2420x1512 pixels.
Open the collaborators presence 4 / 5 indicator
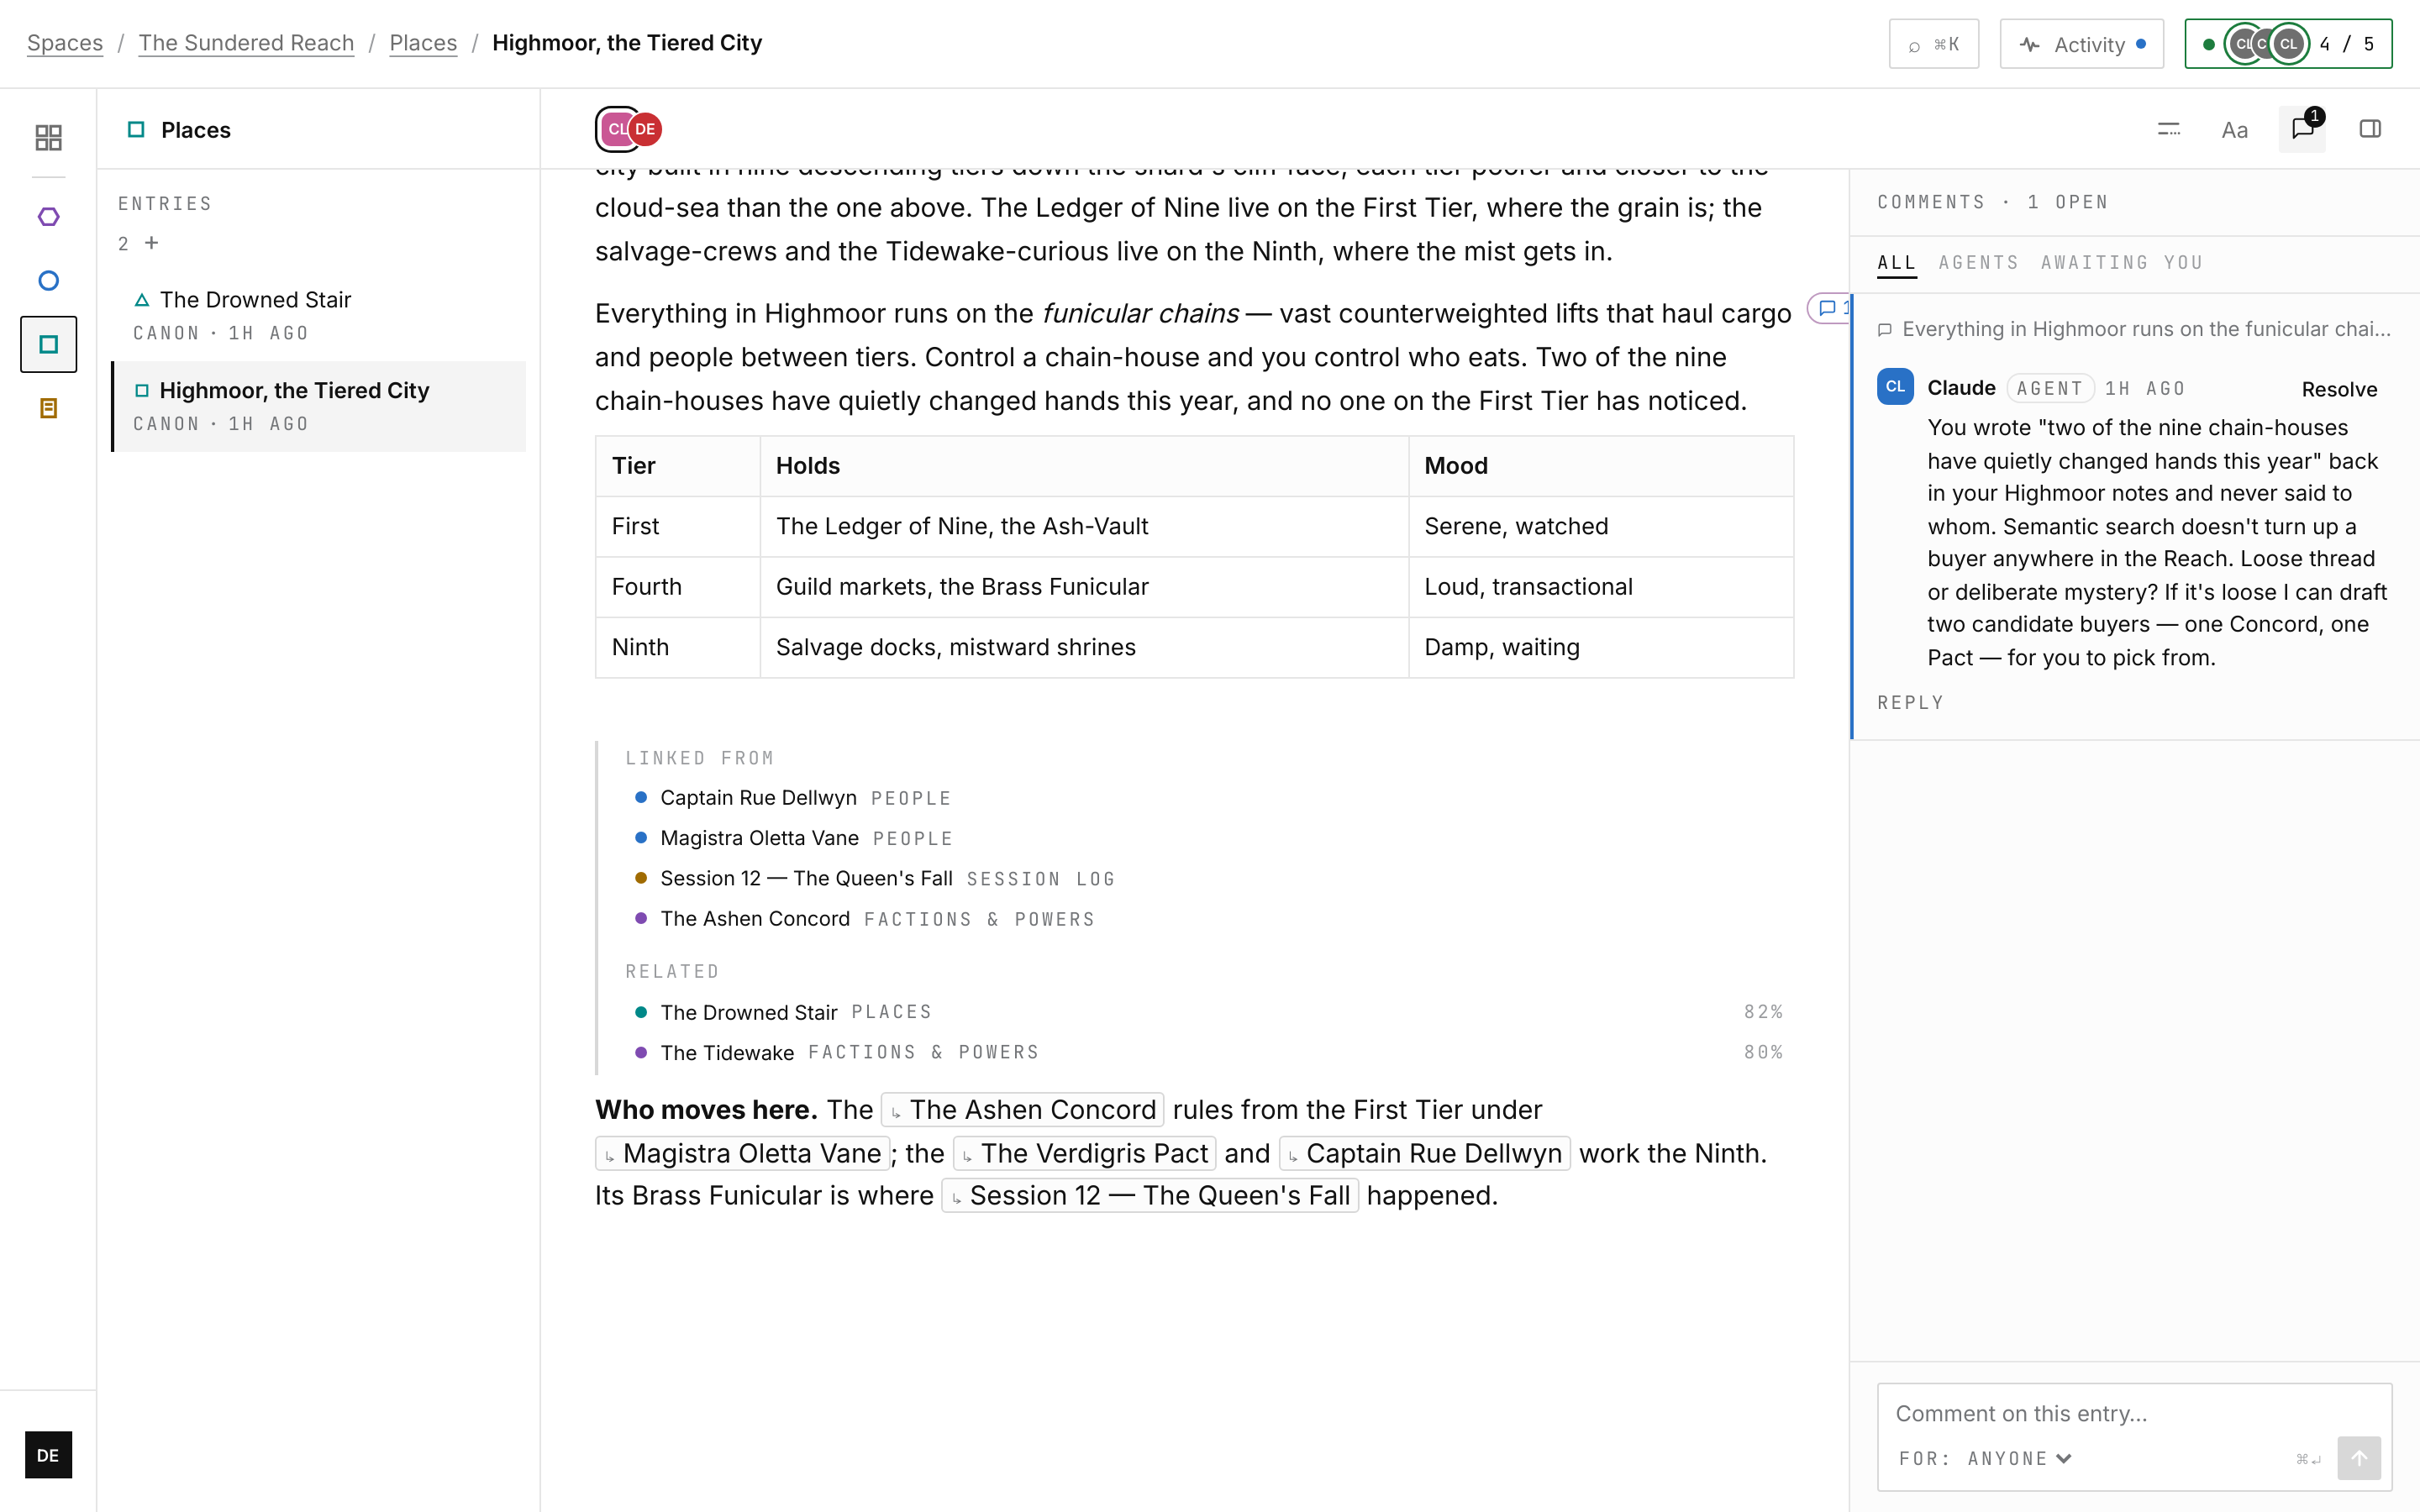2288,44
